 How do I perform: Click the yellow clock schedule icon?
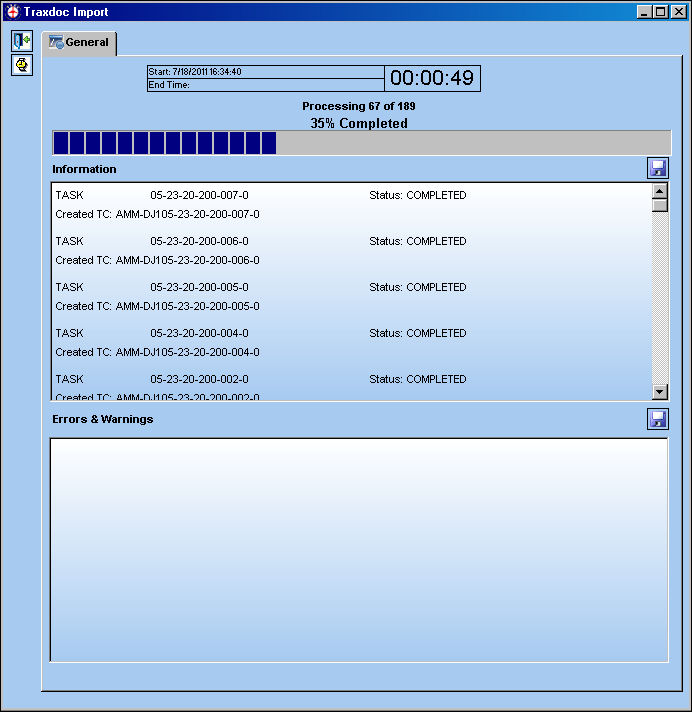point(22,65)
